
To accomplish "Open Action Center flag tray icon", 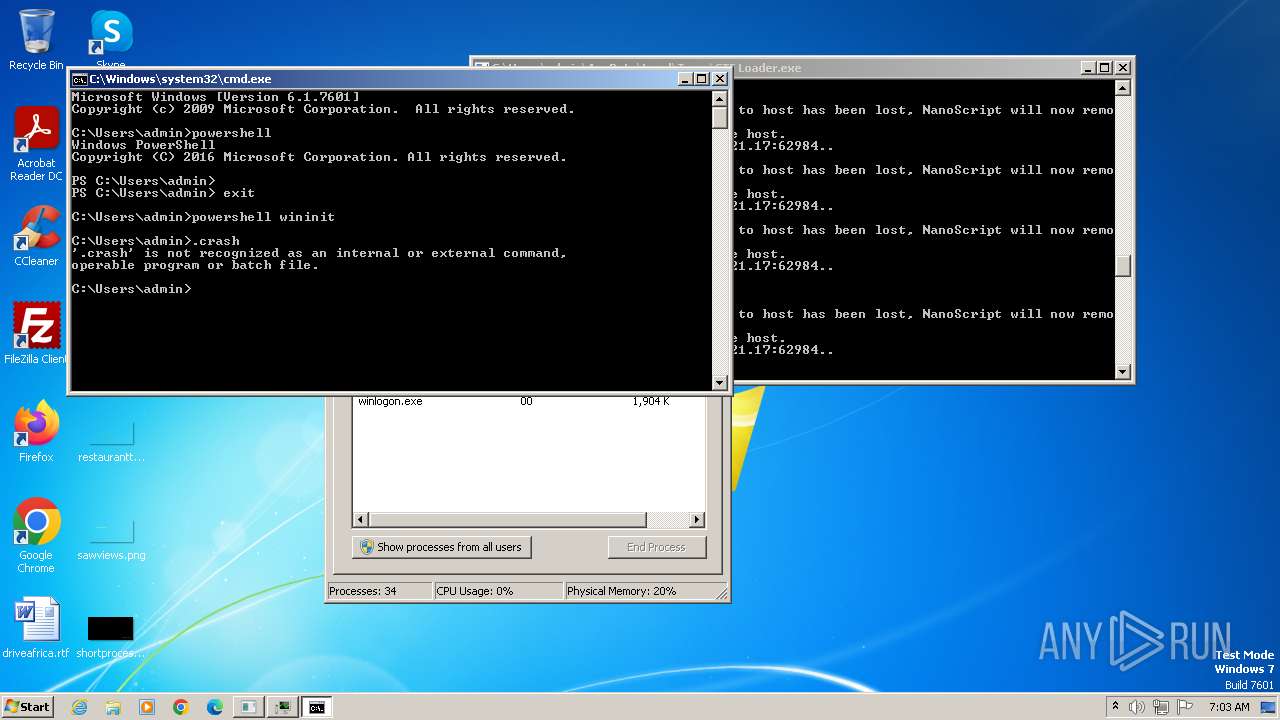I will pos(1185,707).
